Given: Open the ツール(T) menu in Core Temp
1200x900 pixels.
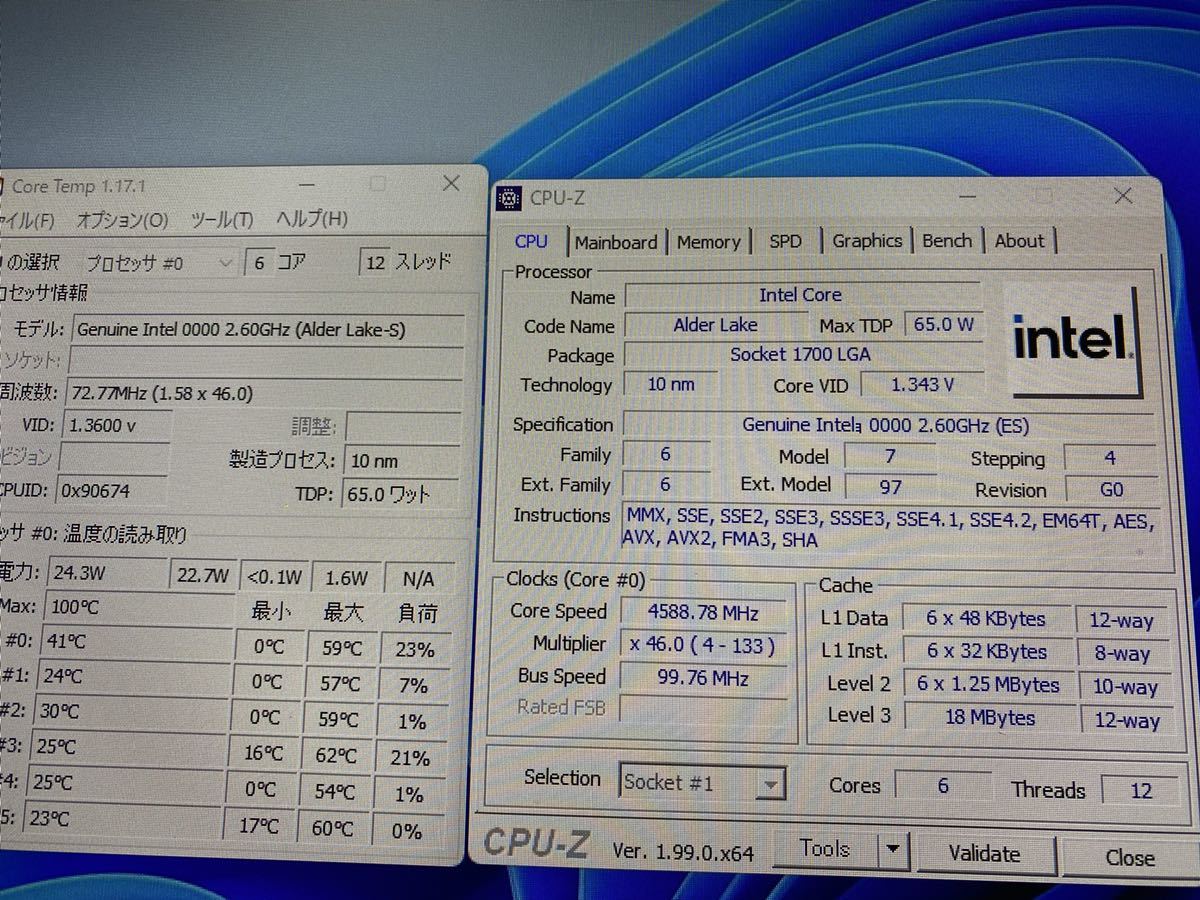Looking at the screenshot, I should [x=221, y=220].
